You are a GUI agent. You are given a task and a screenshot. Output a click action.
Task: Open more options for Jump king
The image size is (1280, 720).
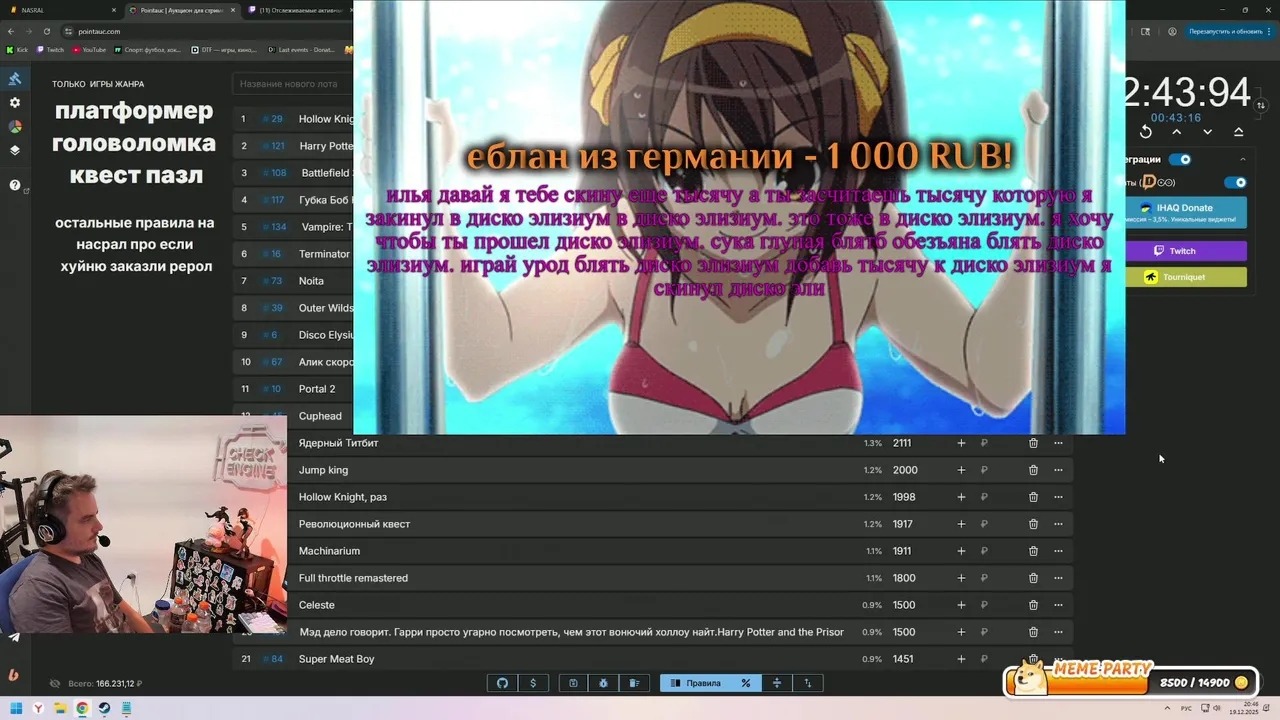click(x=1058, y=470)
